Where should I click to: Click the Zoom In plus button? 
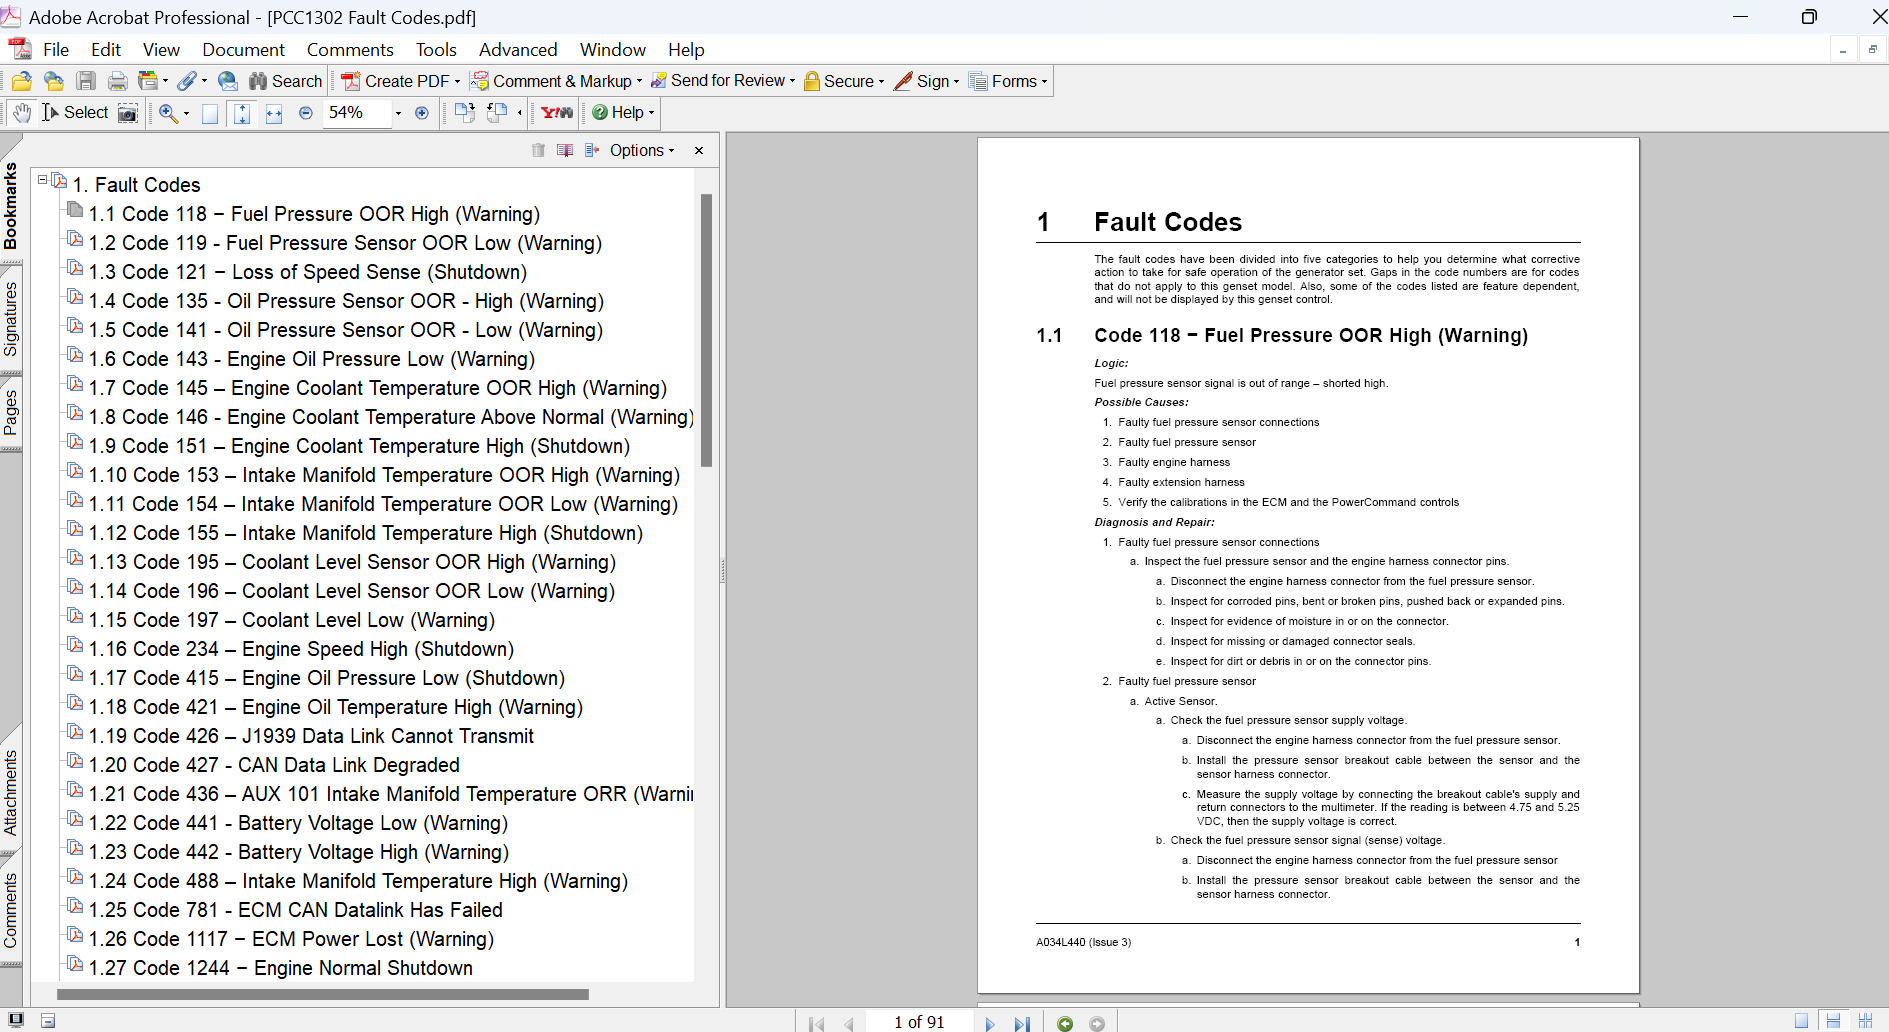point(422,113)
